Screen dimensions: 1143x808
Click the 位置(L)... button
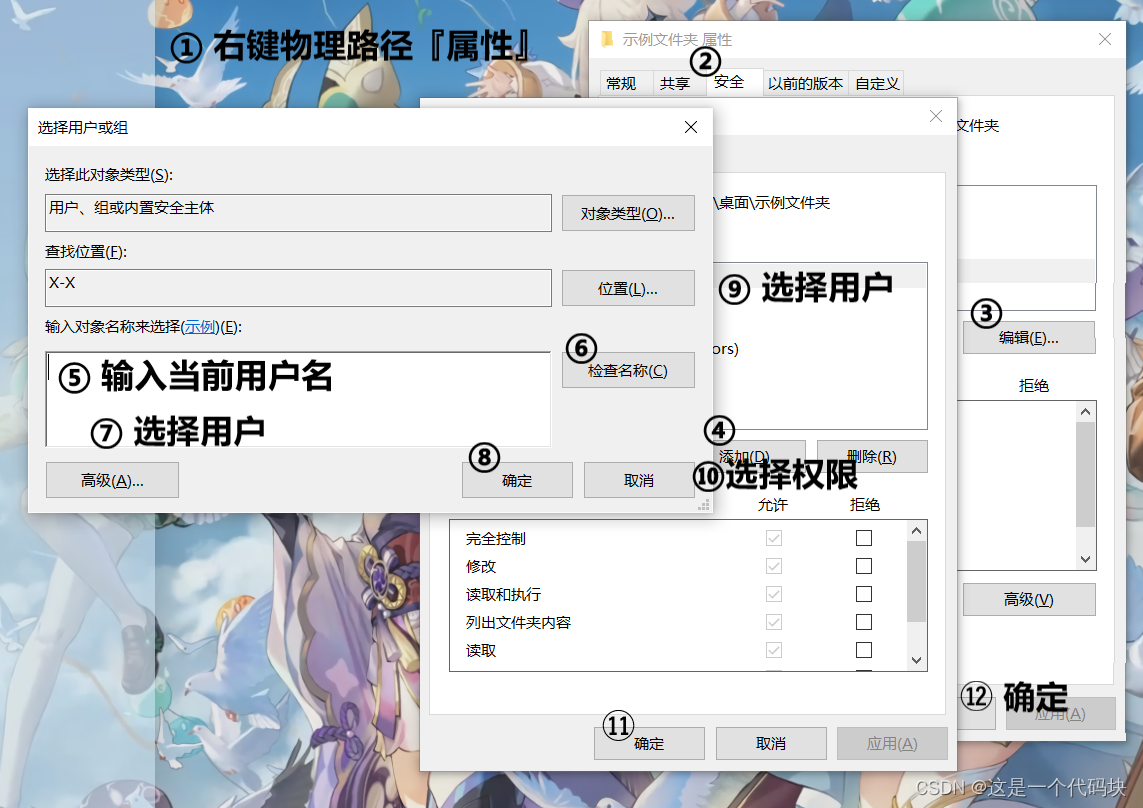pyautogui.click(x=628, y=289)
